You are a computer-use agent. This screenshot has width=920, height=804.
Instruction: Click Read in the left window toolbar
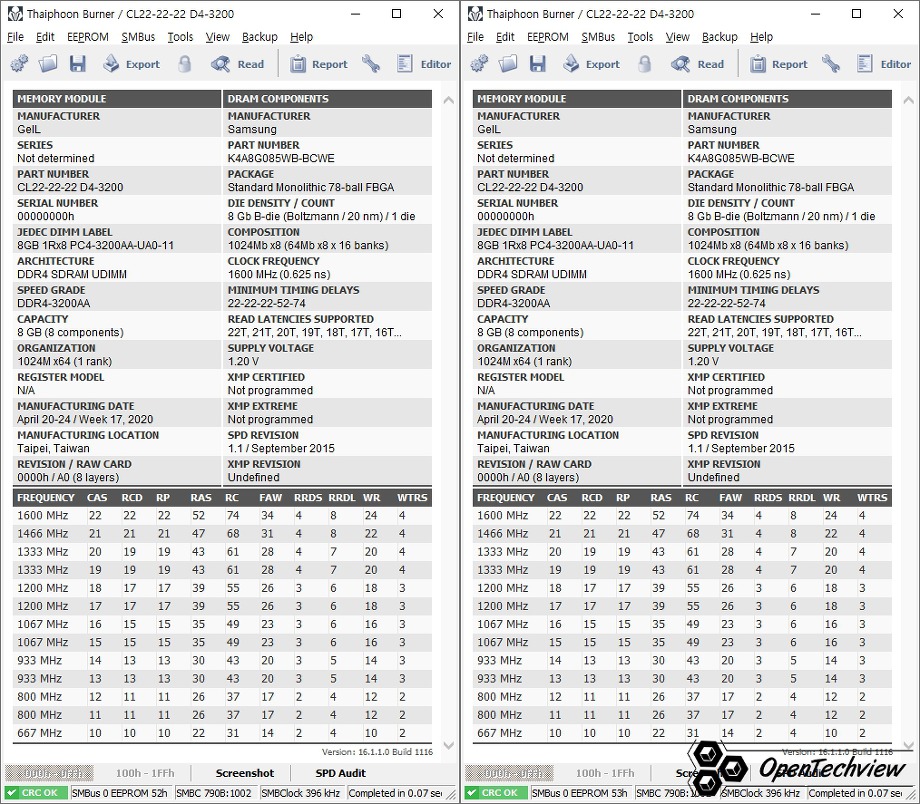pos(238,63)
